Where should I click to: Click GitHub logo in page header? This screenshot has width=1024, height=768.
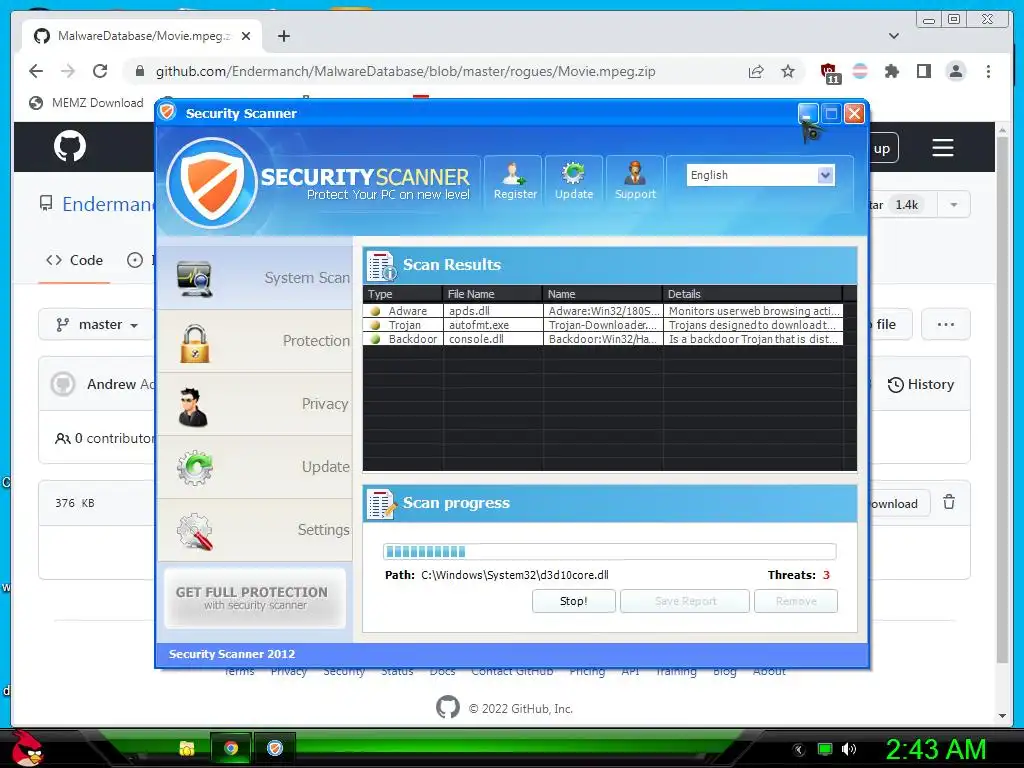click(70, 146)
